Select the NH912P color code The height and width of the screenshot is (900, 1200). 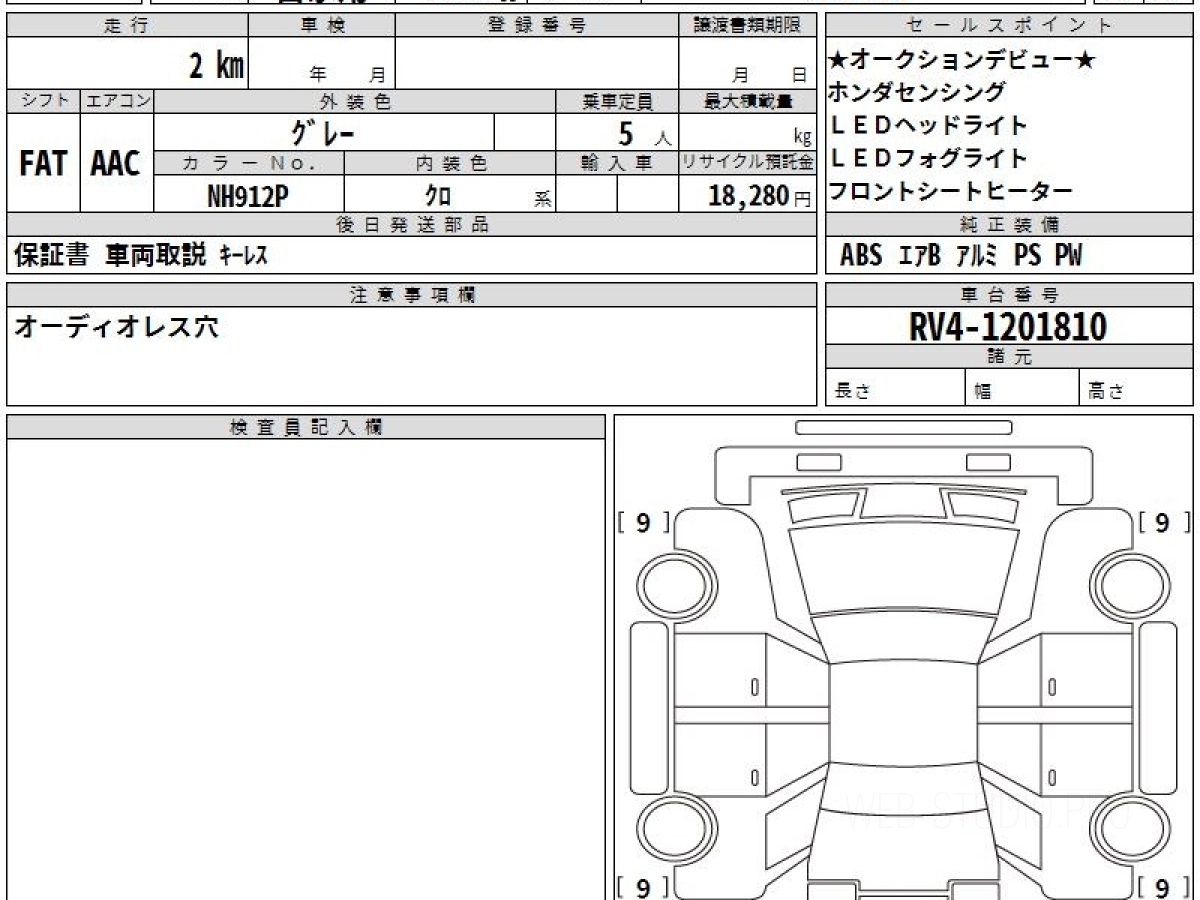[x=248, y=196]
